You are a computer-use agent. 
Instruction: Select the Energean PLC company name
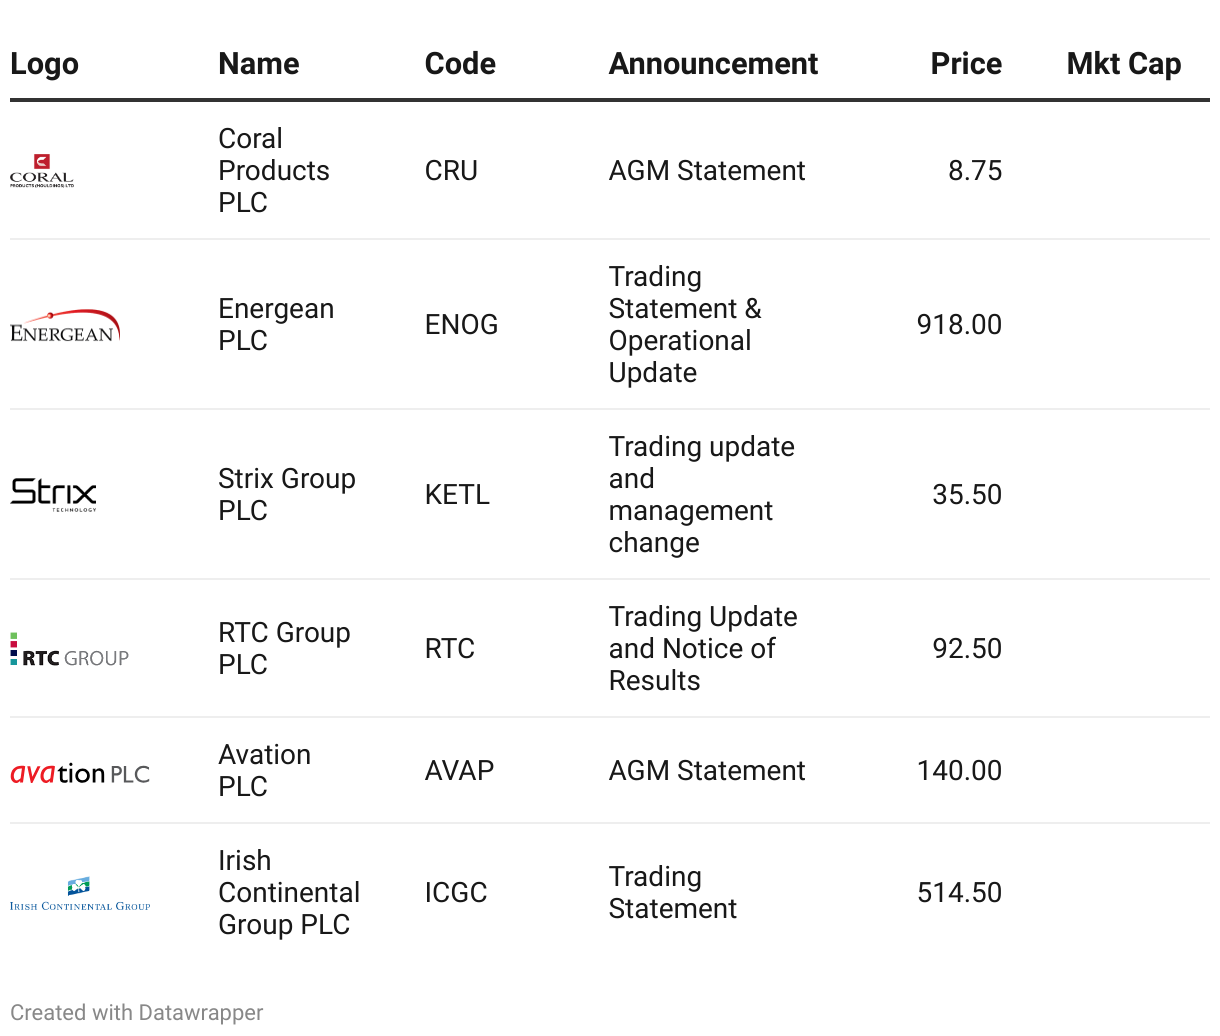click(276, 324)
